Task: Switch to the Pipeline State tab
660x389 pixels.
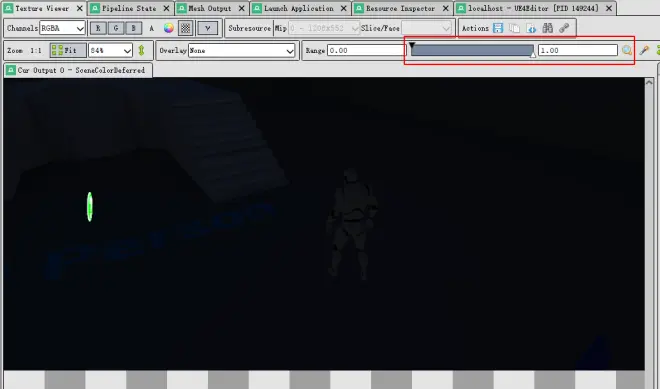Action: (129, 8)
